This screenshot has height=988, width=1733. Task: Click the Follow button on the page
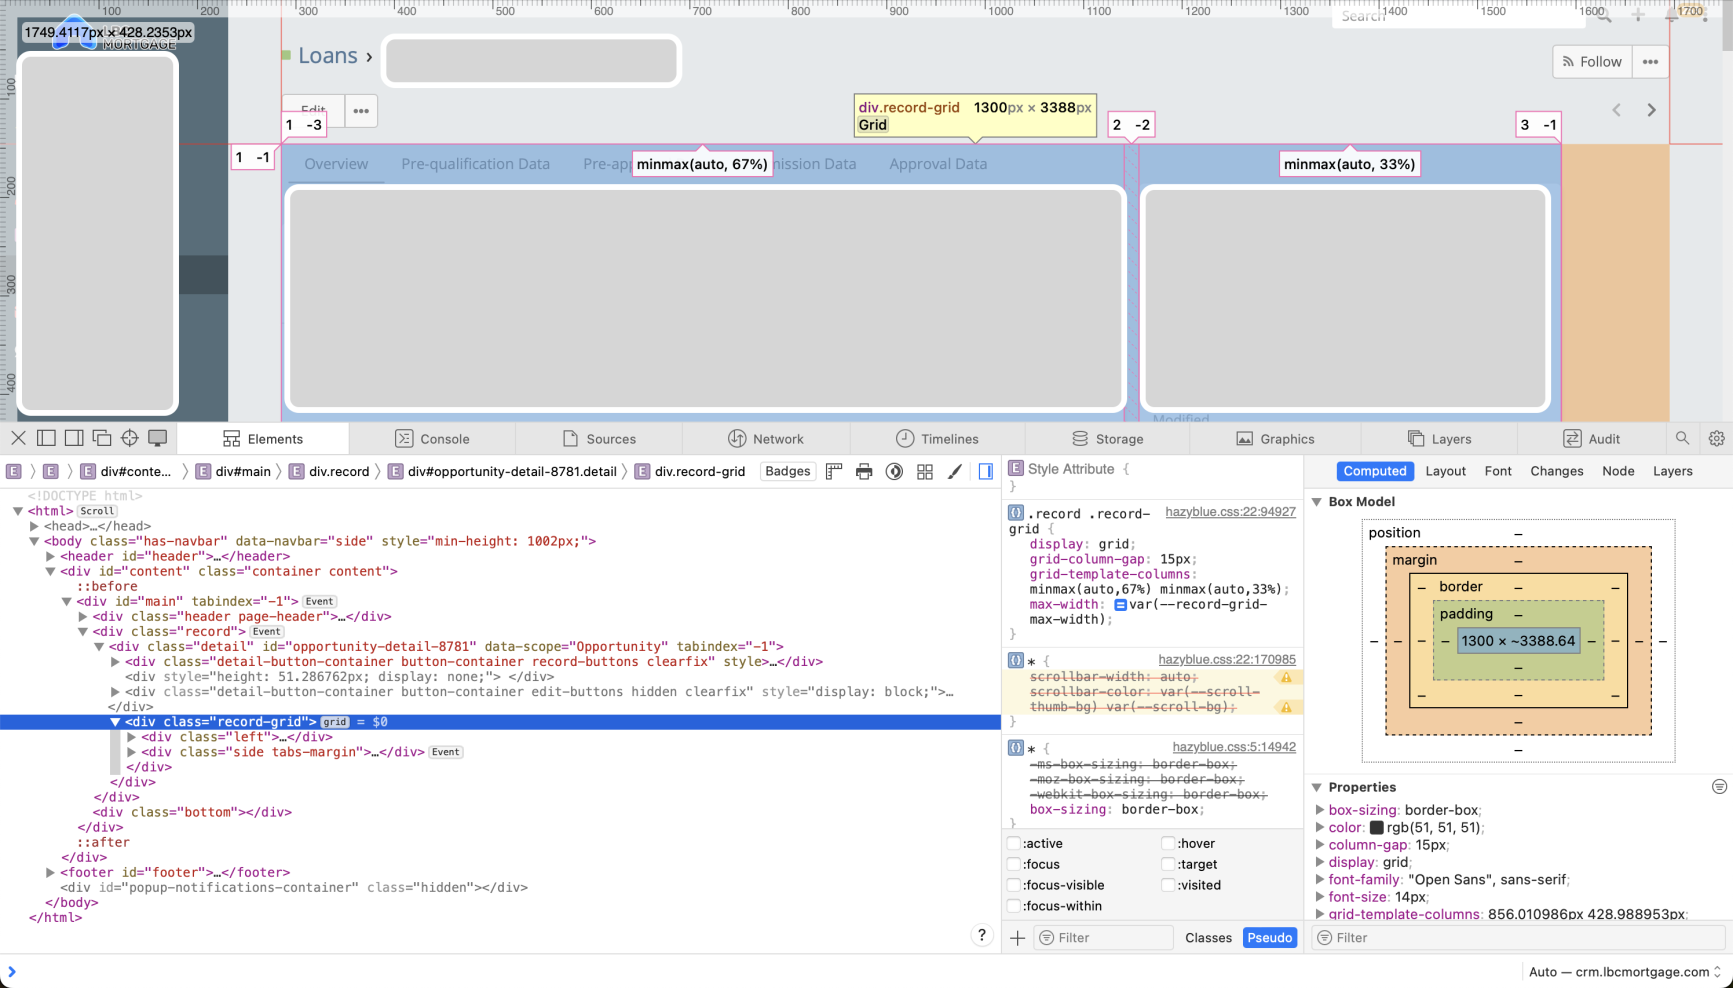pos(1592,62)
